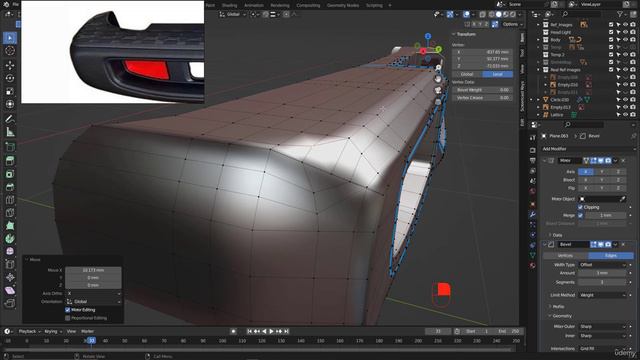Open the Axis Ortho dropdown in Move panel
640x360 pixels.
pos(93,293)
